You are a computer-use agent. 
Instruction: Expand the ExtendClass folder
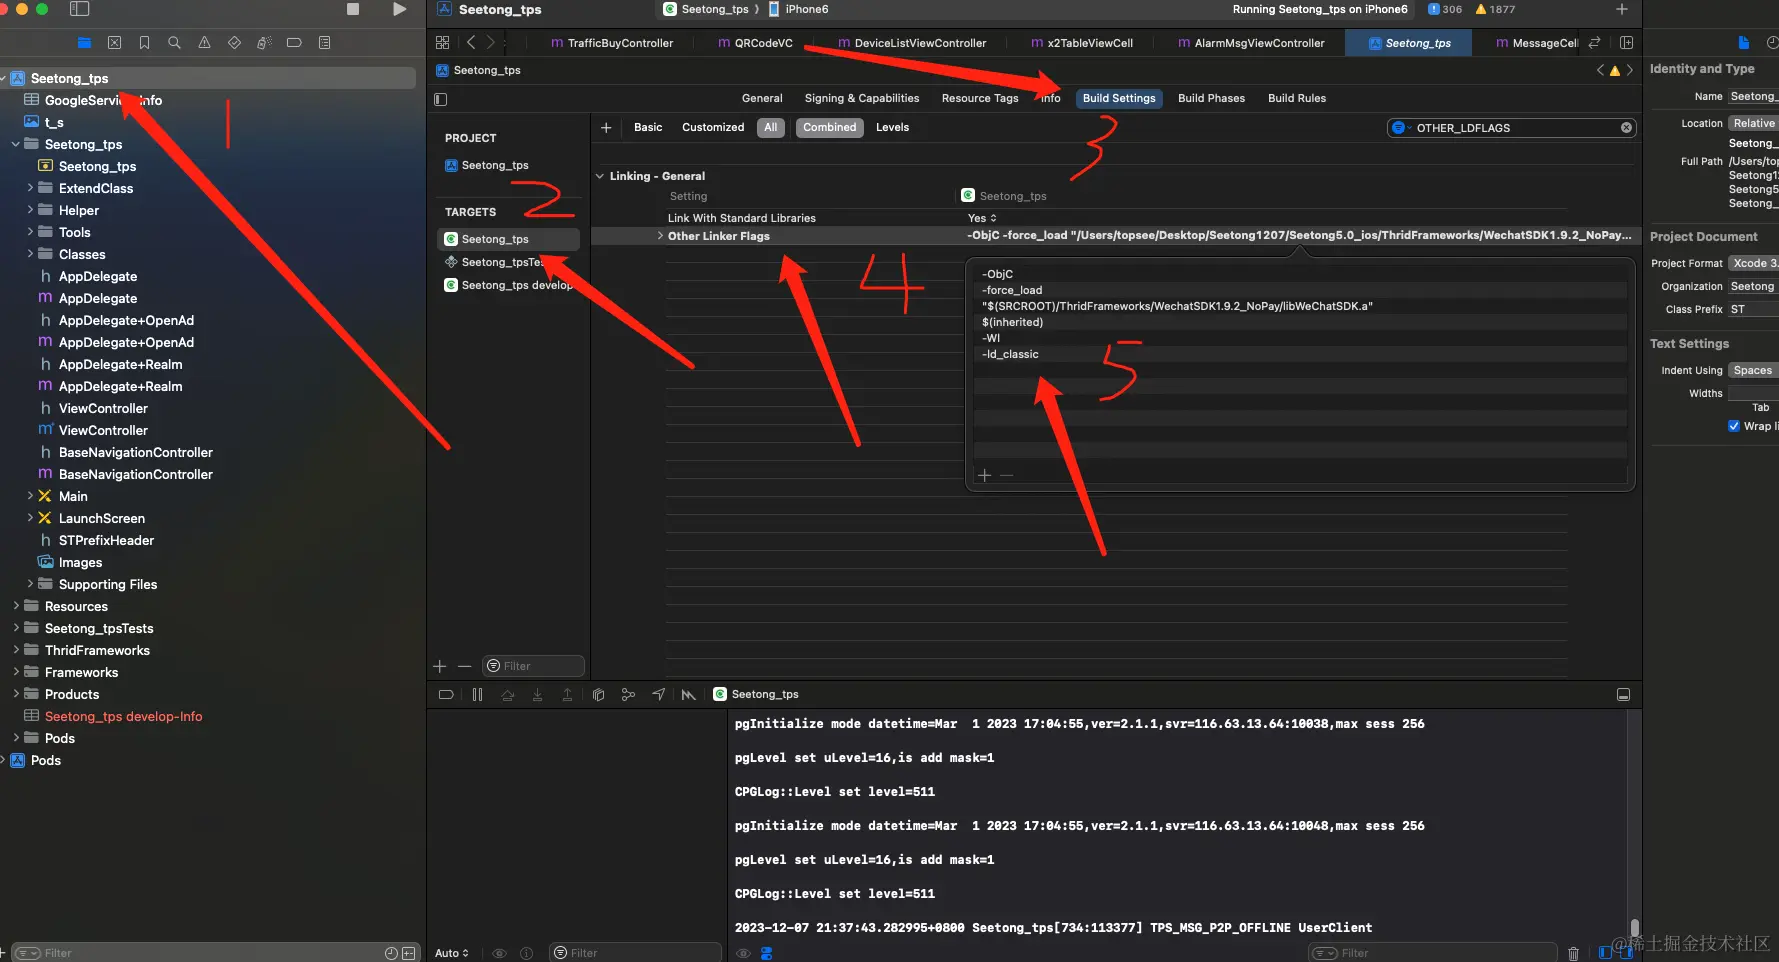[30, 188]
